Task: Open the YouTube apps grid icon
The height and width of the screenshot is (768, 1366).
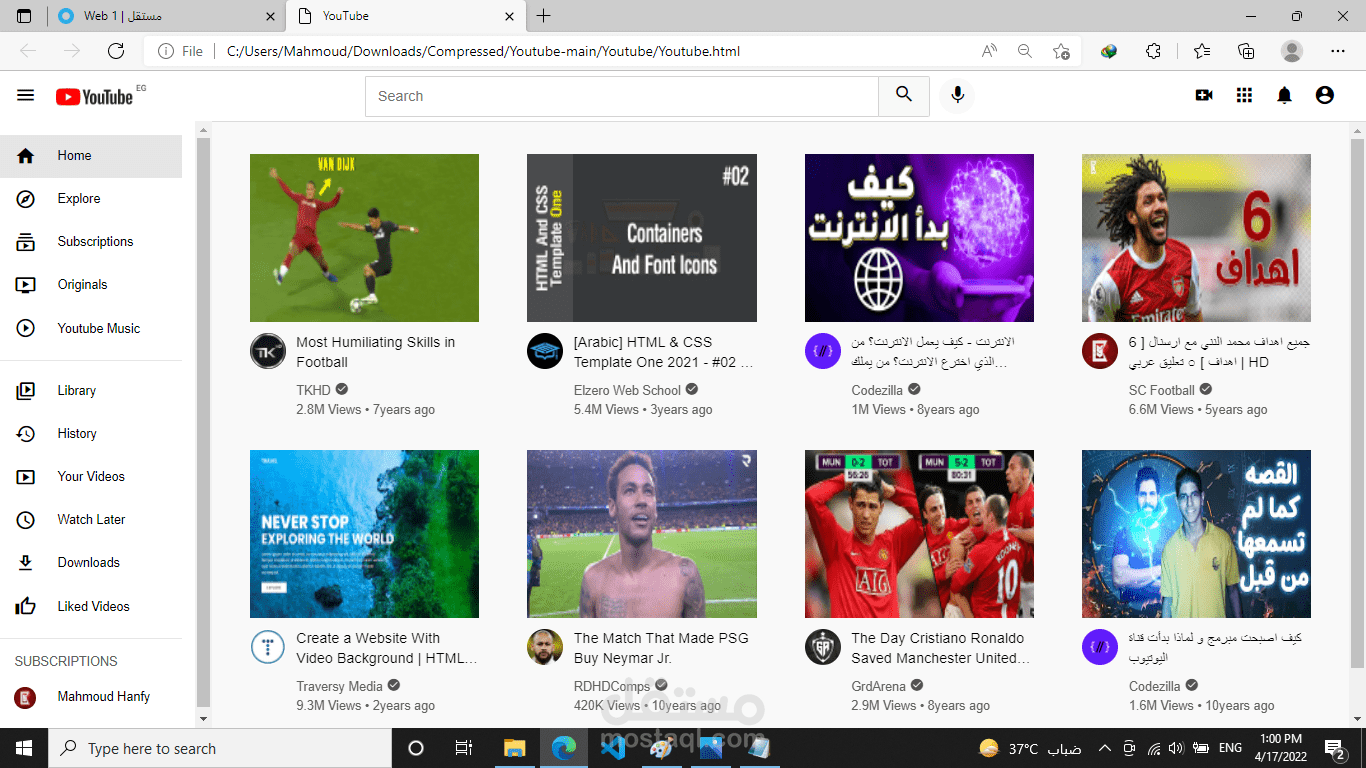Action: point(1244,94)
